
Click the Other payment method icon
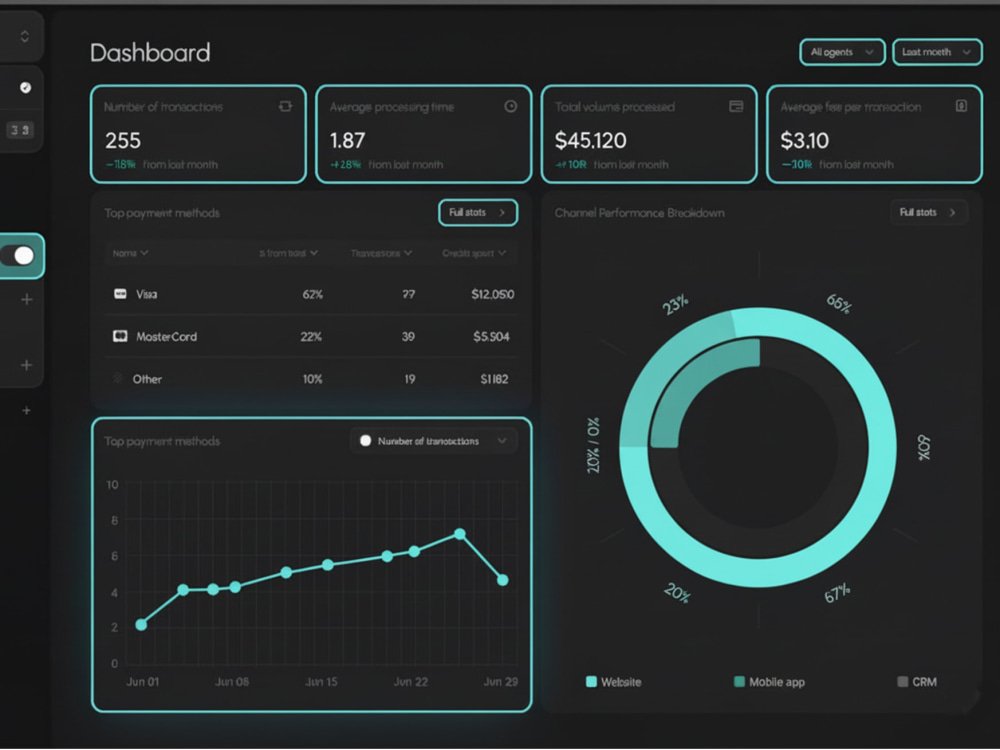pyautogui.click(x=117, y=378)
